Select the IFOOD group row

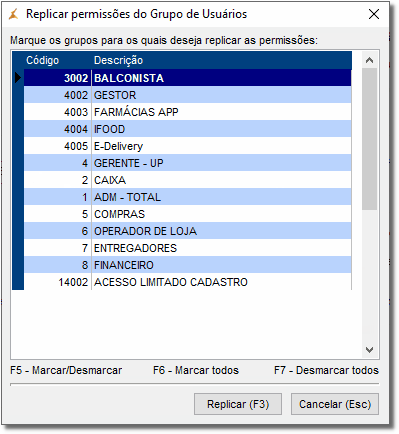point(188,129)
